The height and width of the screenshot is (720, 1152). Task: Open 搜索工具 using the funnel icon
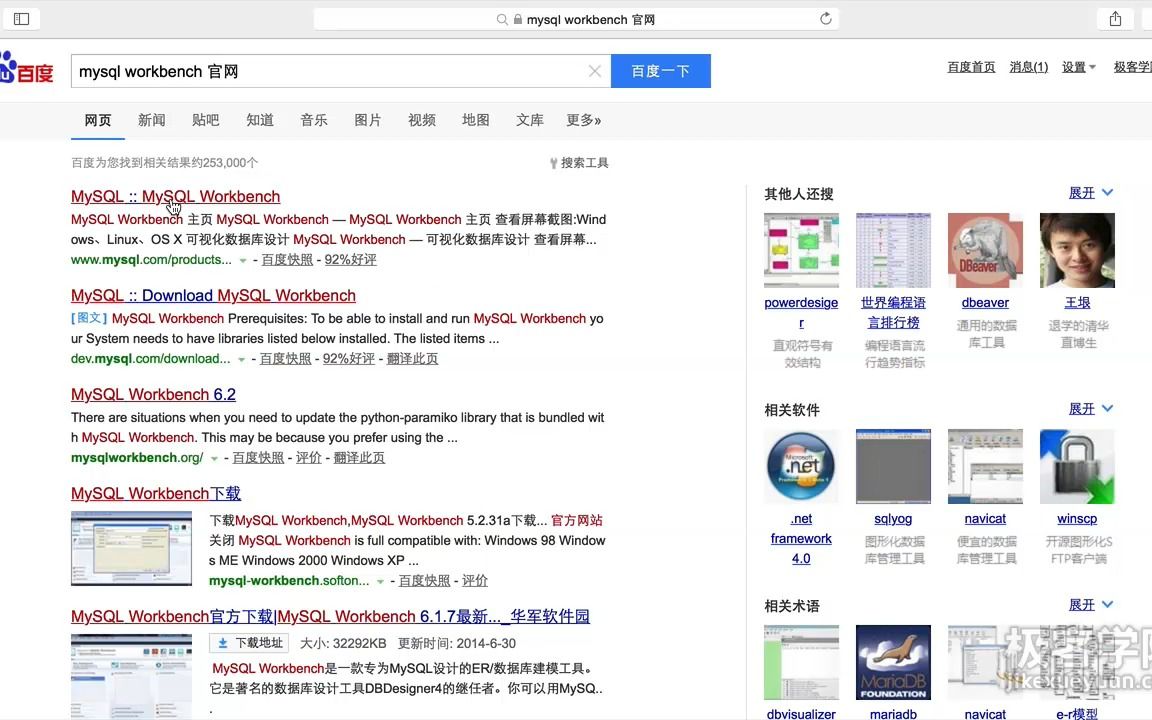click(x=553, y=163)
